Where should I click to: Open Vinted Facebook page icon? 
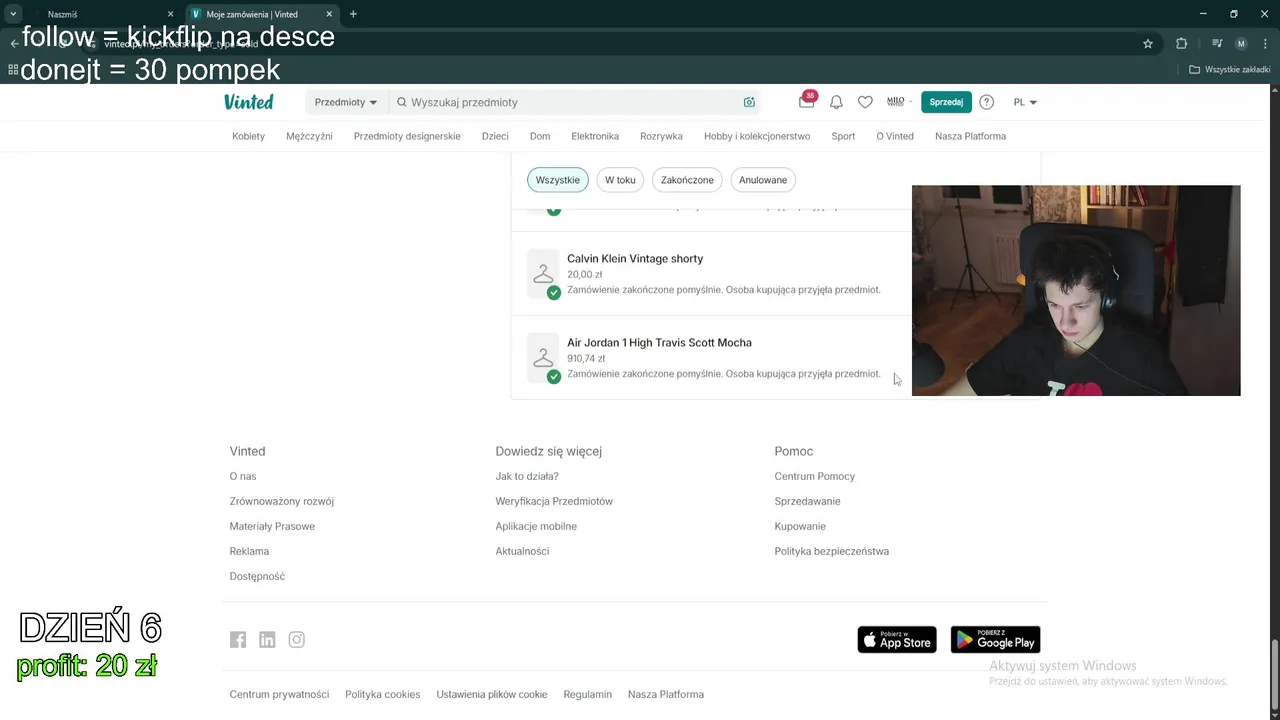238,640
